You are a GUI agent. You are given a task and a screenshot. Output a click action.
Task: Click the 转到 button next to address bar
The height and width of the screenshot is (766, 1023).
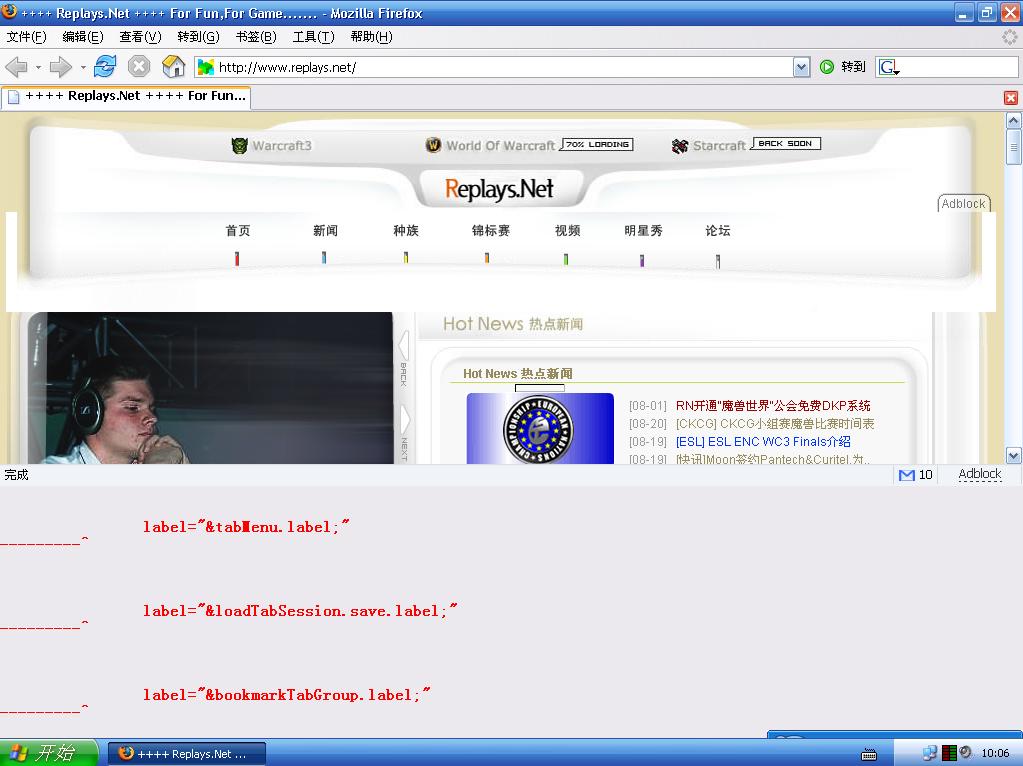(853, 67)
